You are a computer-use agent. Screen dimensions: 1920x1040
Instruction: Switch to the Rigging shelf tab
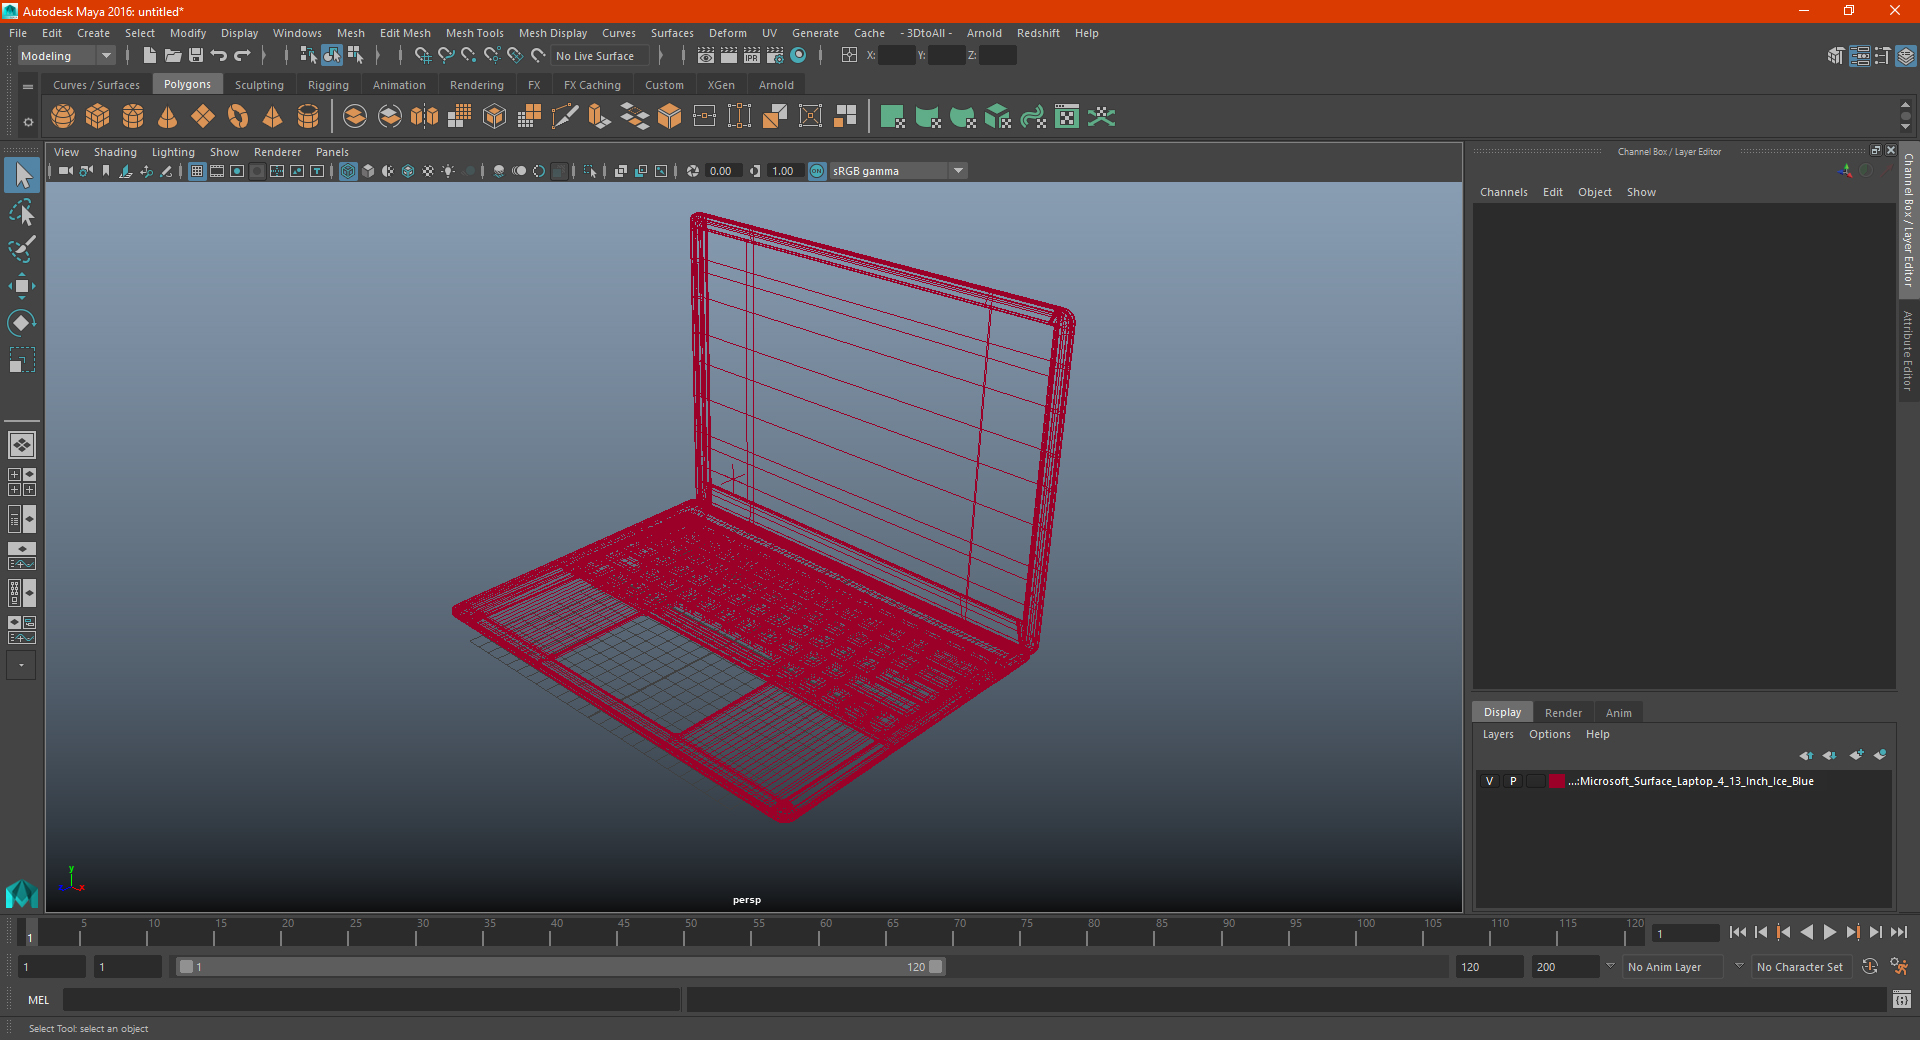(x=328, y=85)
